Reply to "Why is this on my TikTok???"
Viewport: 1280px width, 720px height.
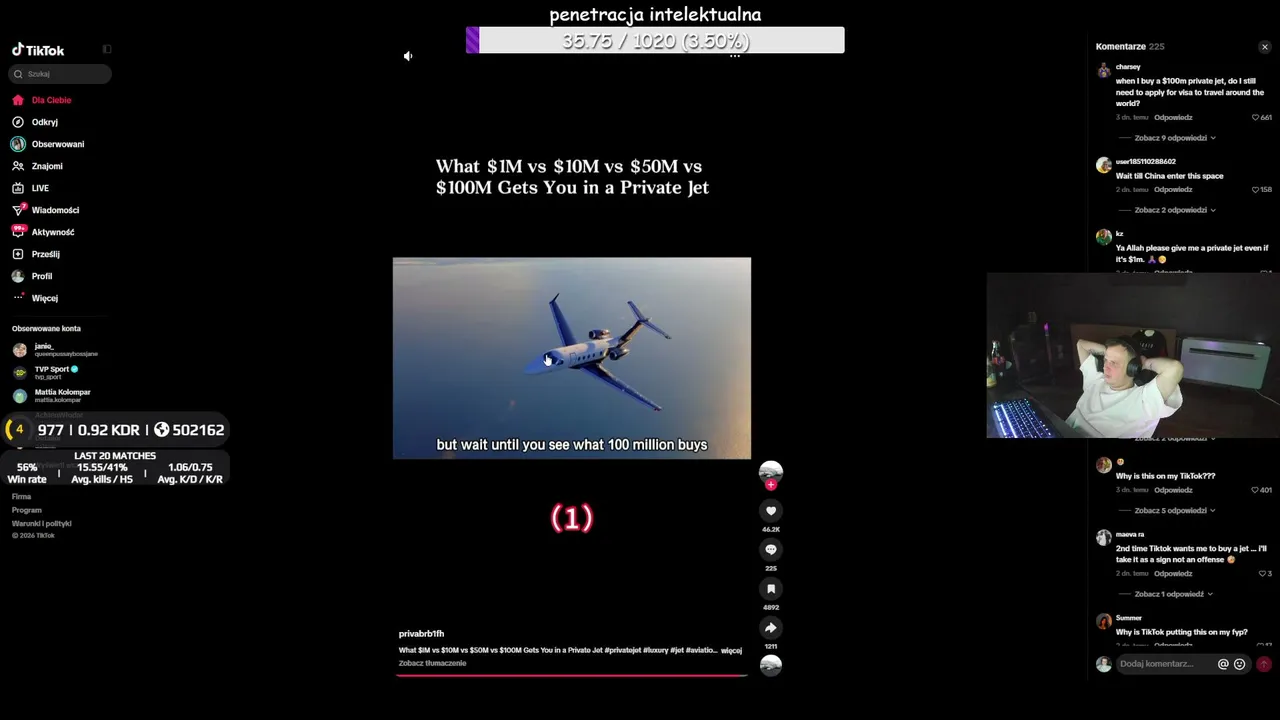click(1173, 490)
